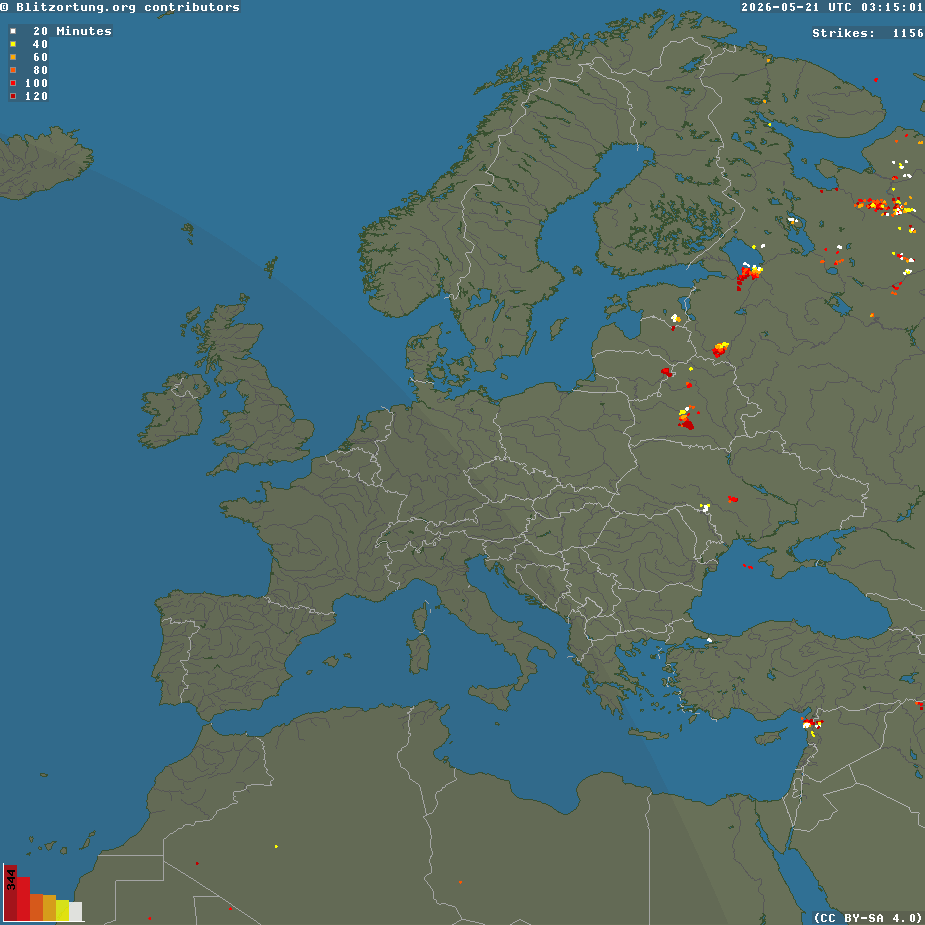
Task: Click the dark red histogram bar labeled 344
Action: pyautogui.click(x=10, y=893)
